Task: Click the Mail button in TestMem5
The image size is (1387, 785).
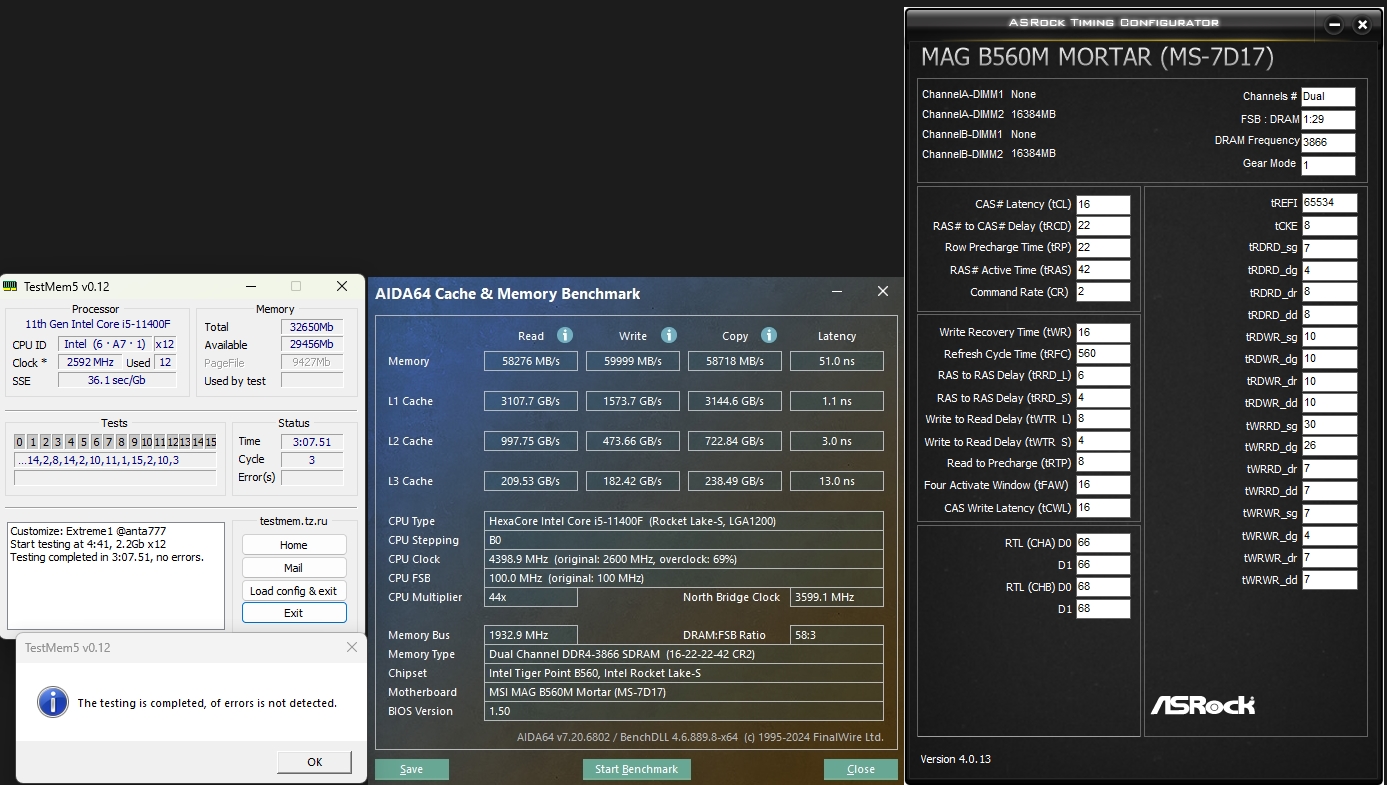Action: click(294, 568)
